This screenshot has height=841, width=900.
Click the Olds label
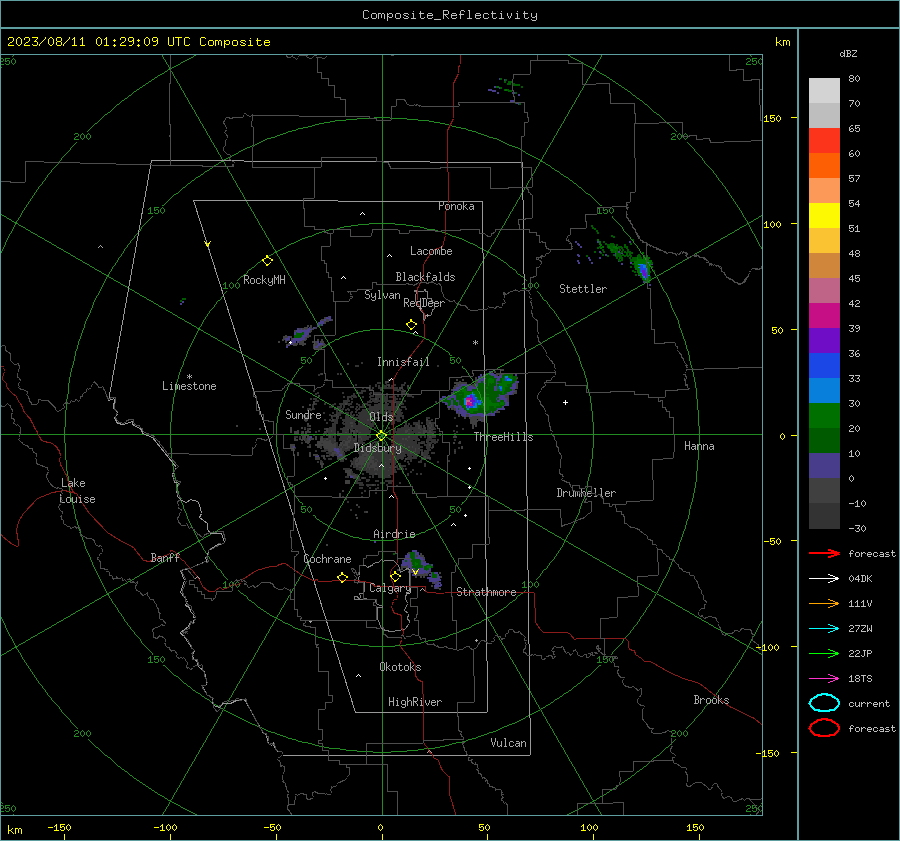pos(381,417)
